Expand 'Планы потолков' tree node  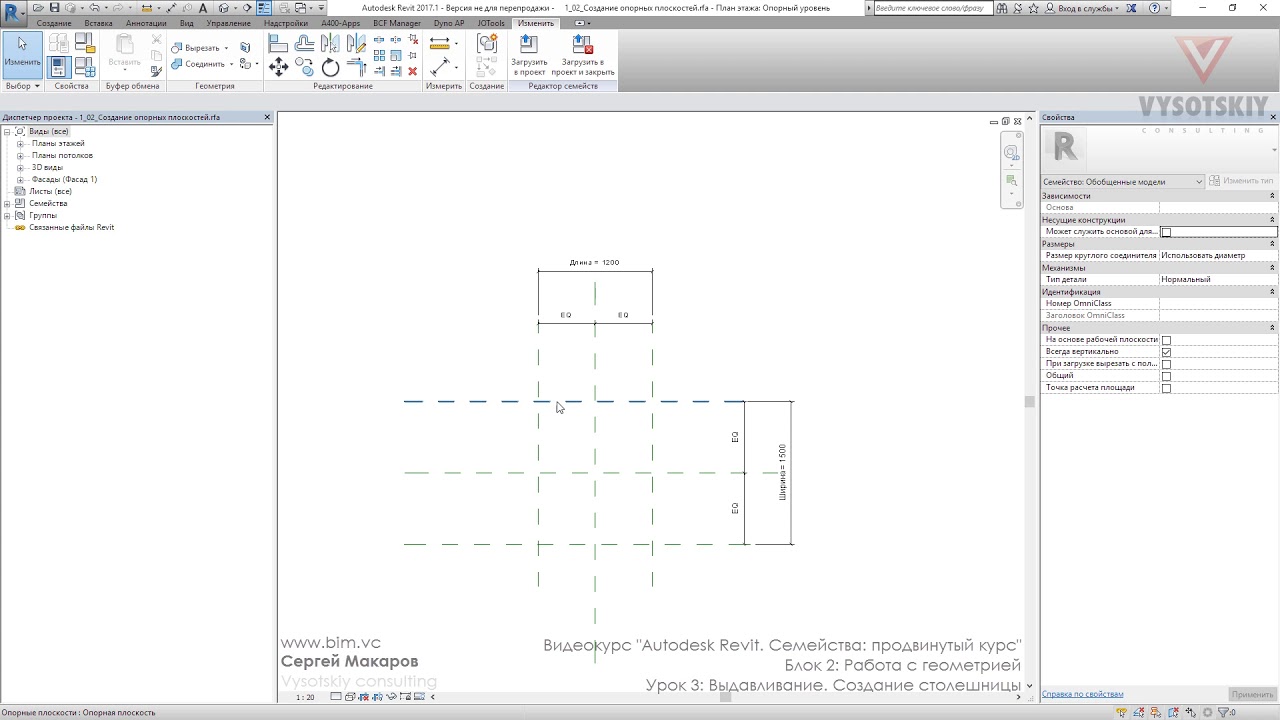coord(20,156)
